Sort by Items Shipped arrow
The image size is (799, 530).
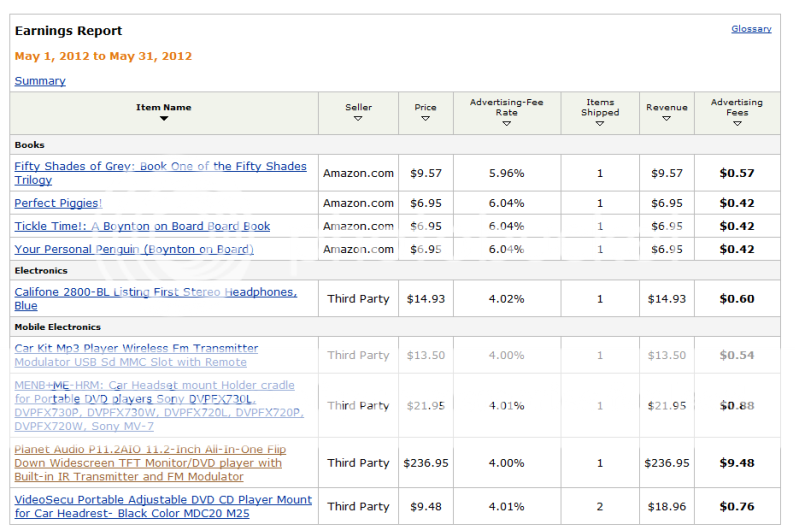600,123
